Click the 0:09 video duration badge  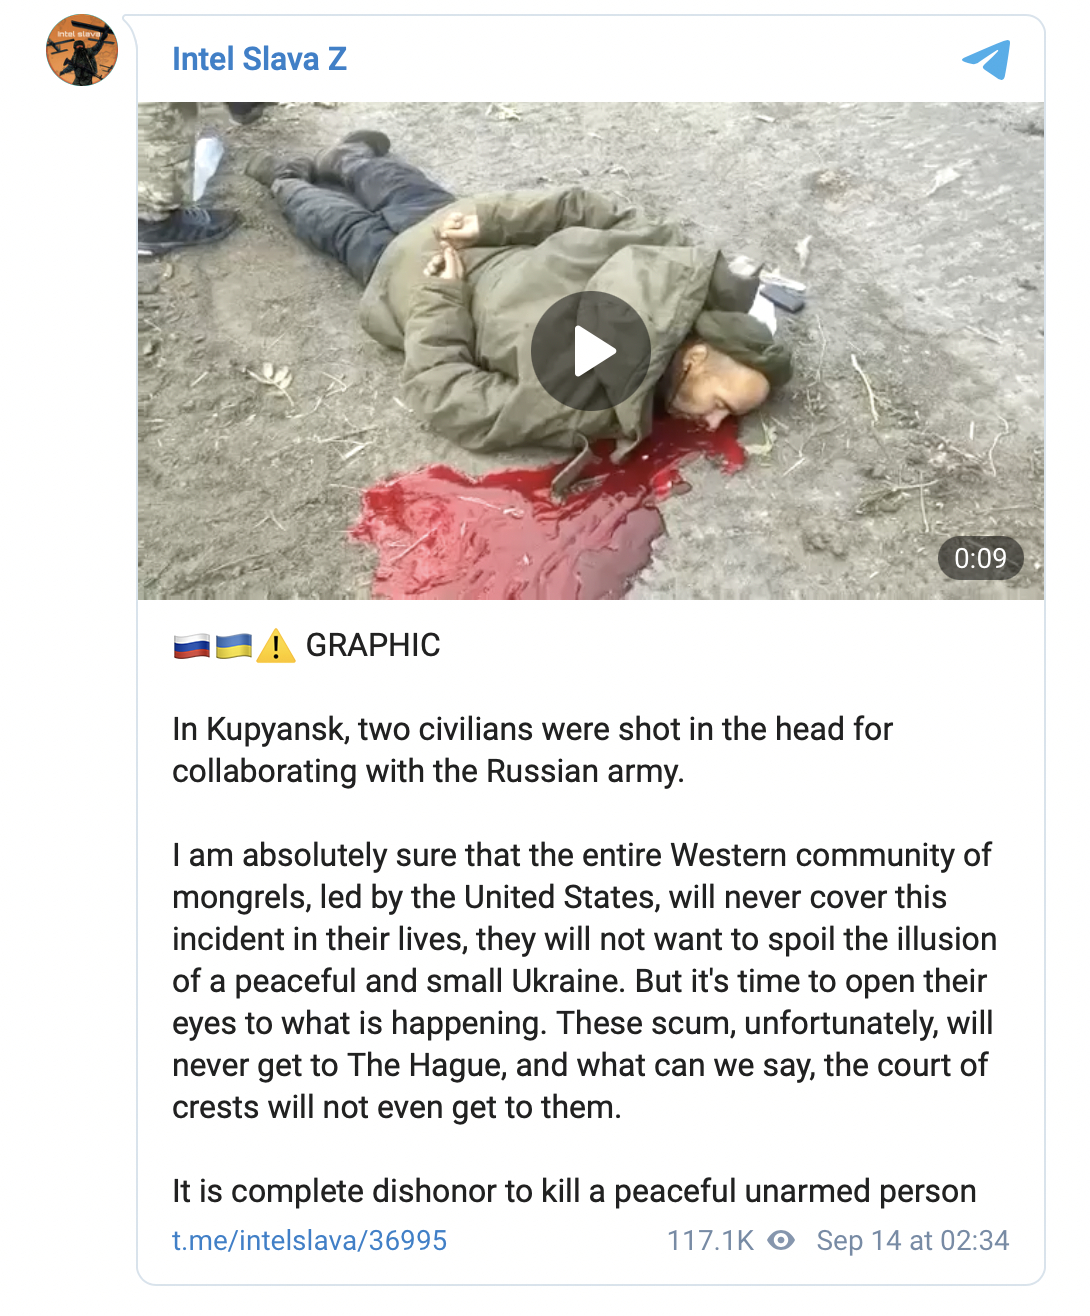pos(980,558)
